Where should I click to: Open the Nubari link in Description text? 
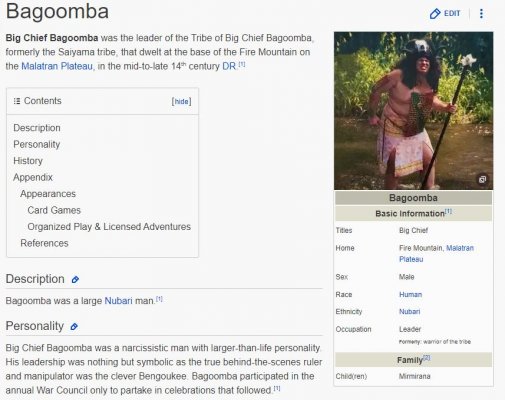[118, 301]
